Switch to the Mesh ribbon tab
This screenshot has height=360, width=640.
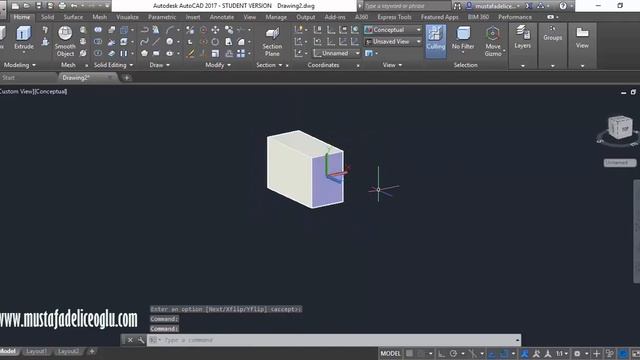tap(100, 17)
